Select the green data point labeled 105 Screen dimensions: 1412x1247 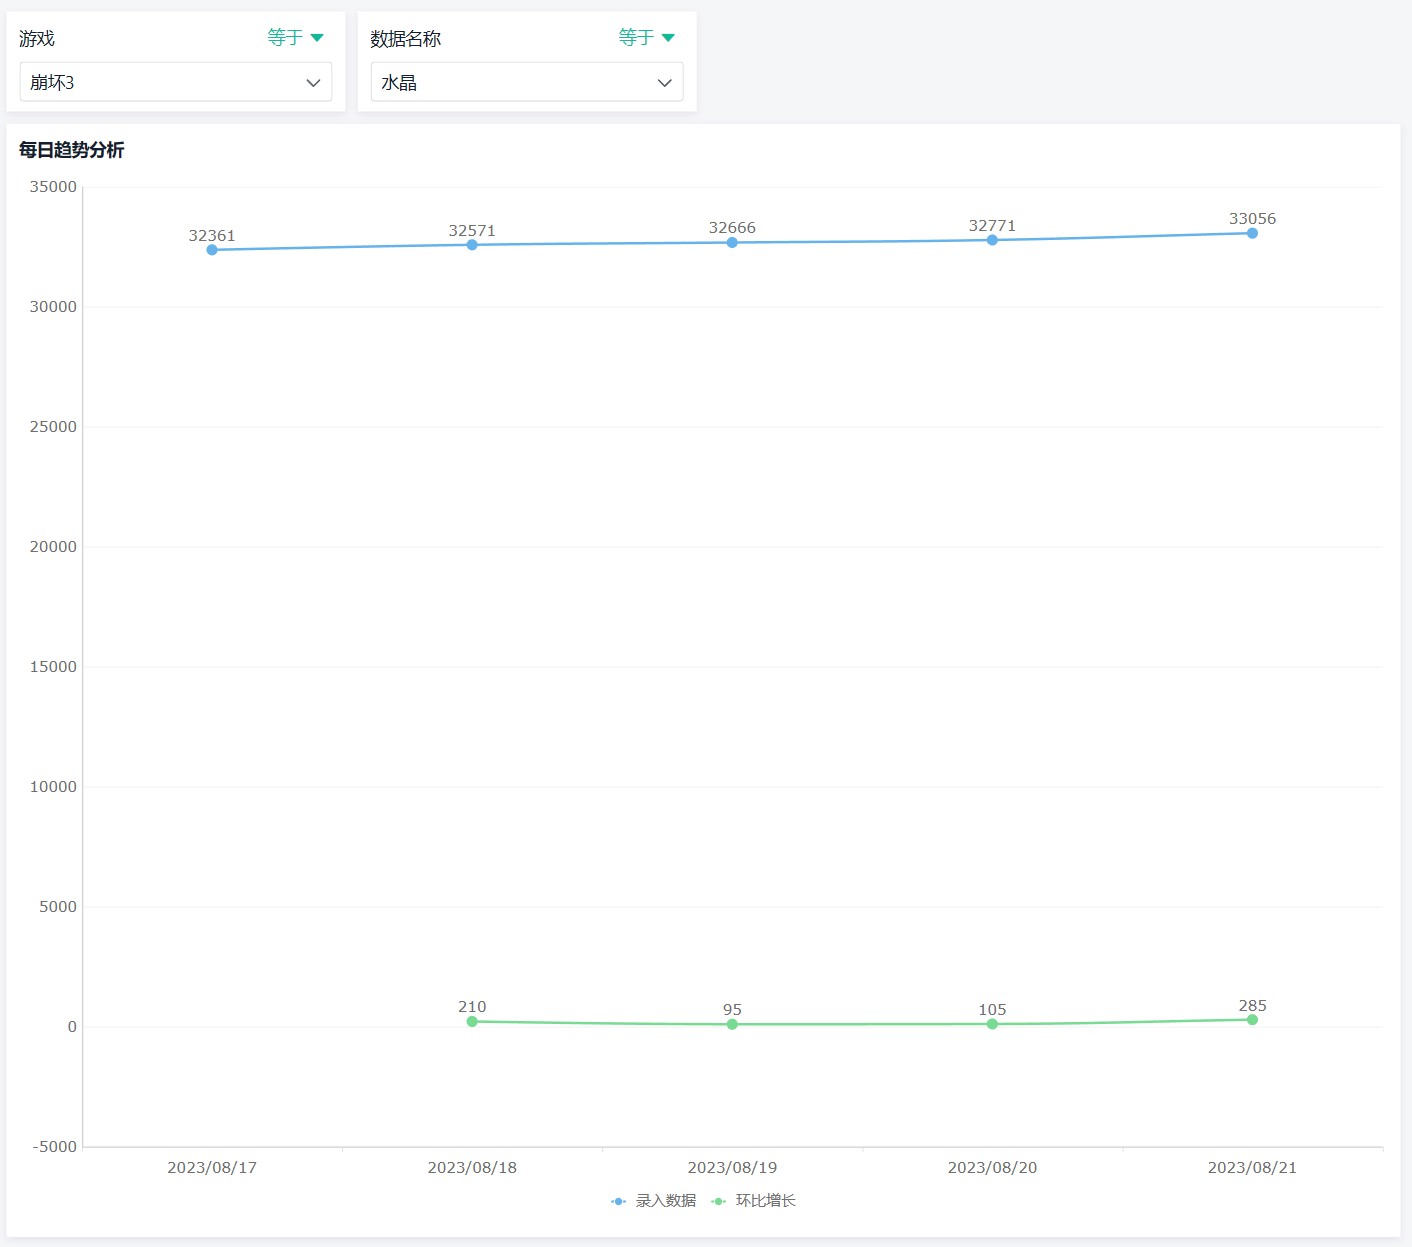(992, 1024)
